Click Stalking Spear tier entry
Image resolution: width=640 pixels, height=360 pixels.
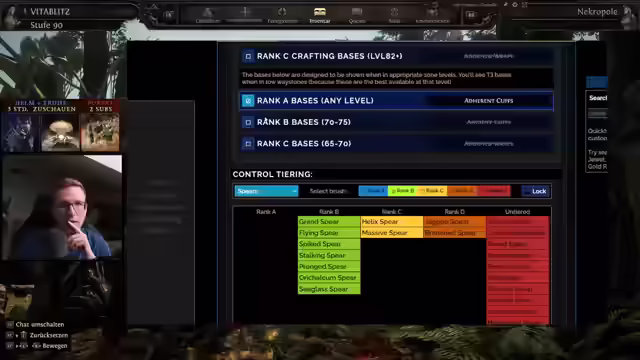click(x=329, y=255)
